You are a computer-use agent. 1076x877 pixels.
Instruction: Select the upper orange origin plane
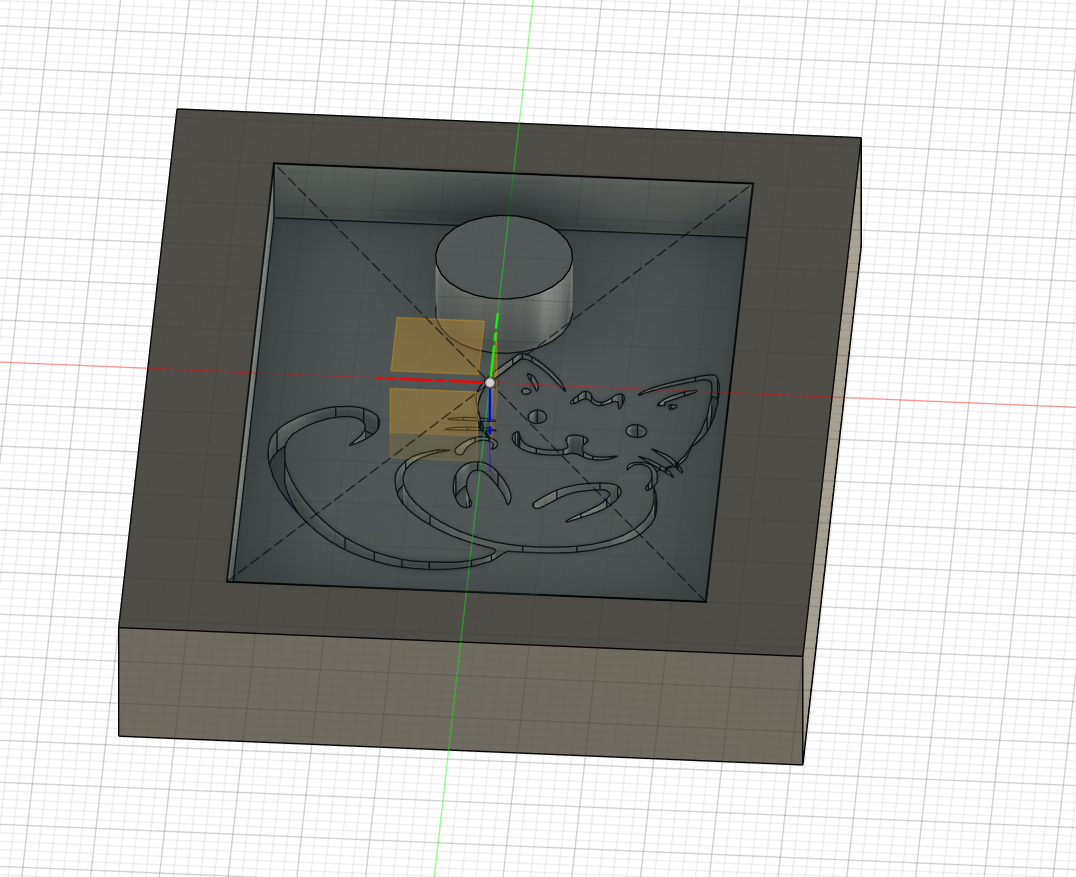tap(438, 344)
